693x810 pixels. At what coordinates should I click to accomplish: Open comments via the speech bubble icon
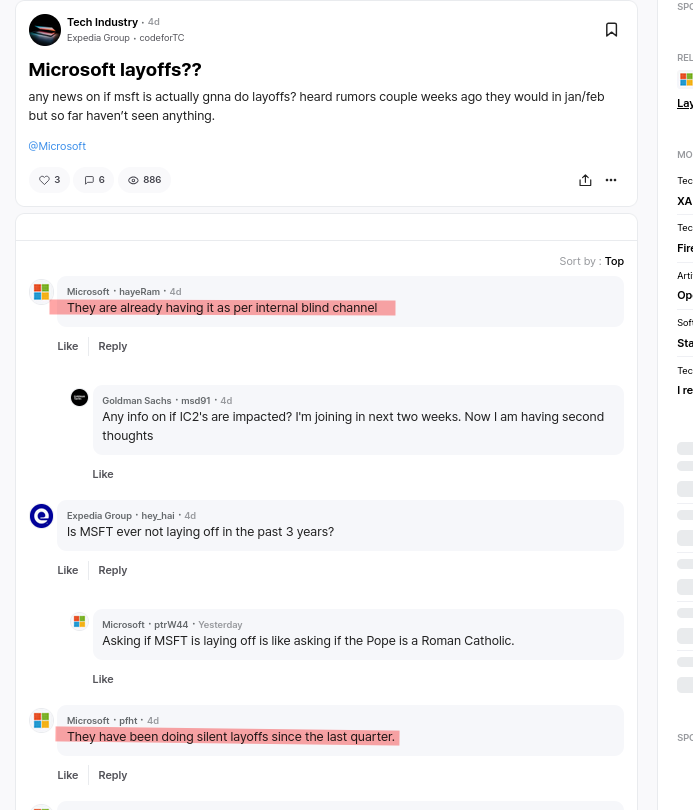[x=88, y=180]
